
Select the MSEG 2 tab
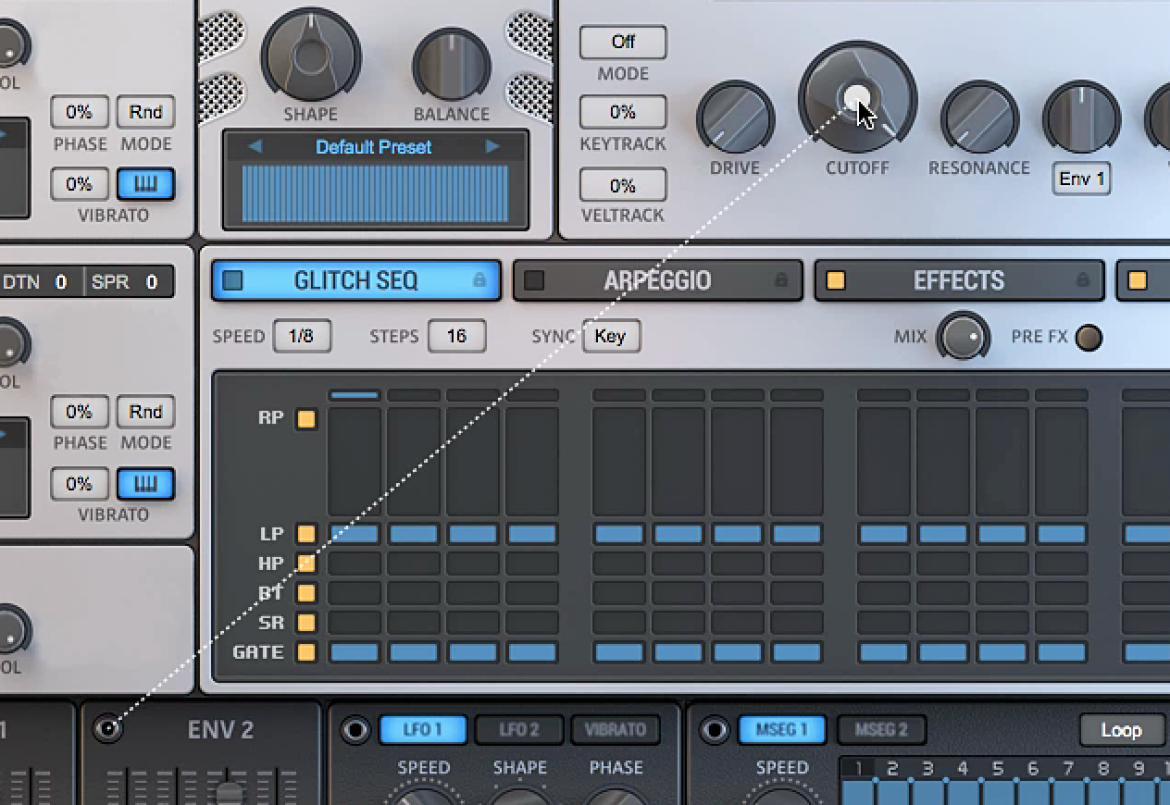(x=881, y=730)
